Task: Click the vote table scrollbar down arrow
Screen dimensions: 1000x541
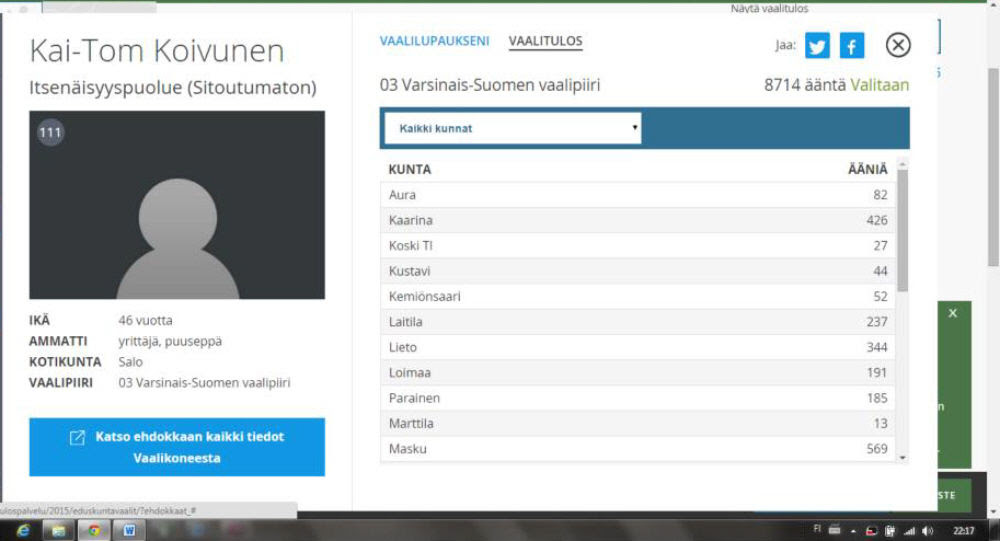Action: click(902, 457)
